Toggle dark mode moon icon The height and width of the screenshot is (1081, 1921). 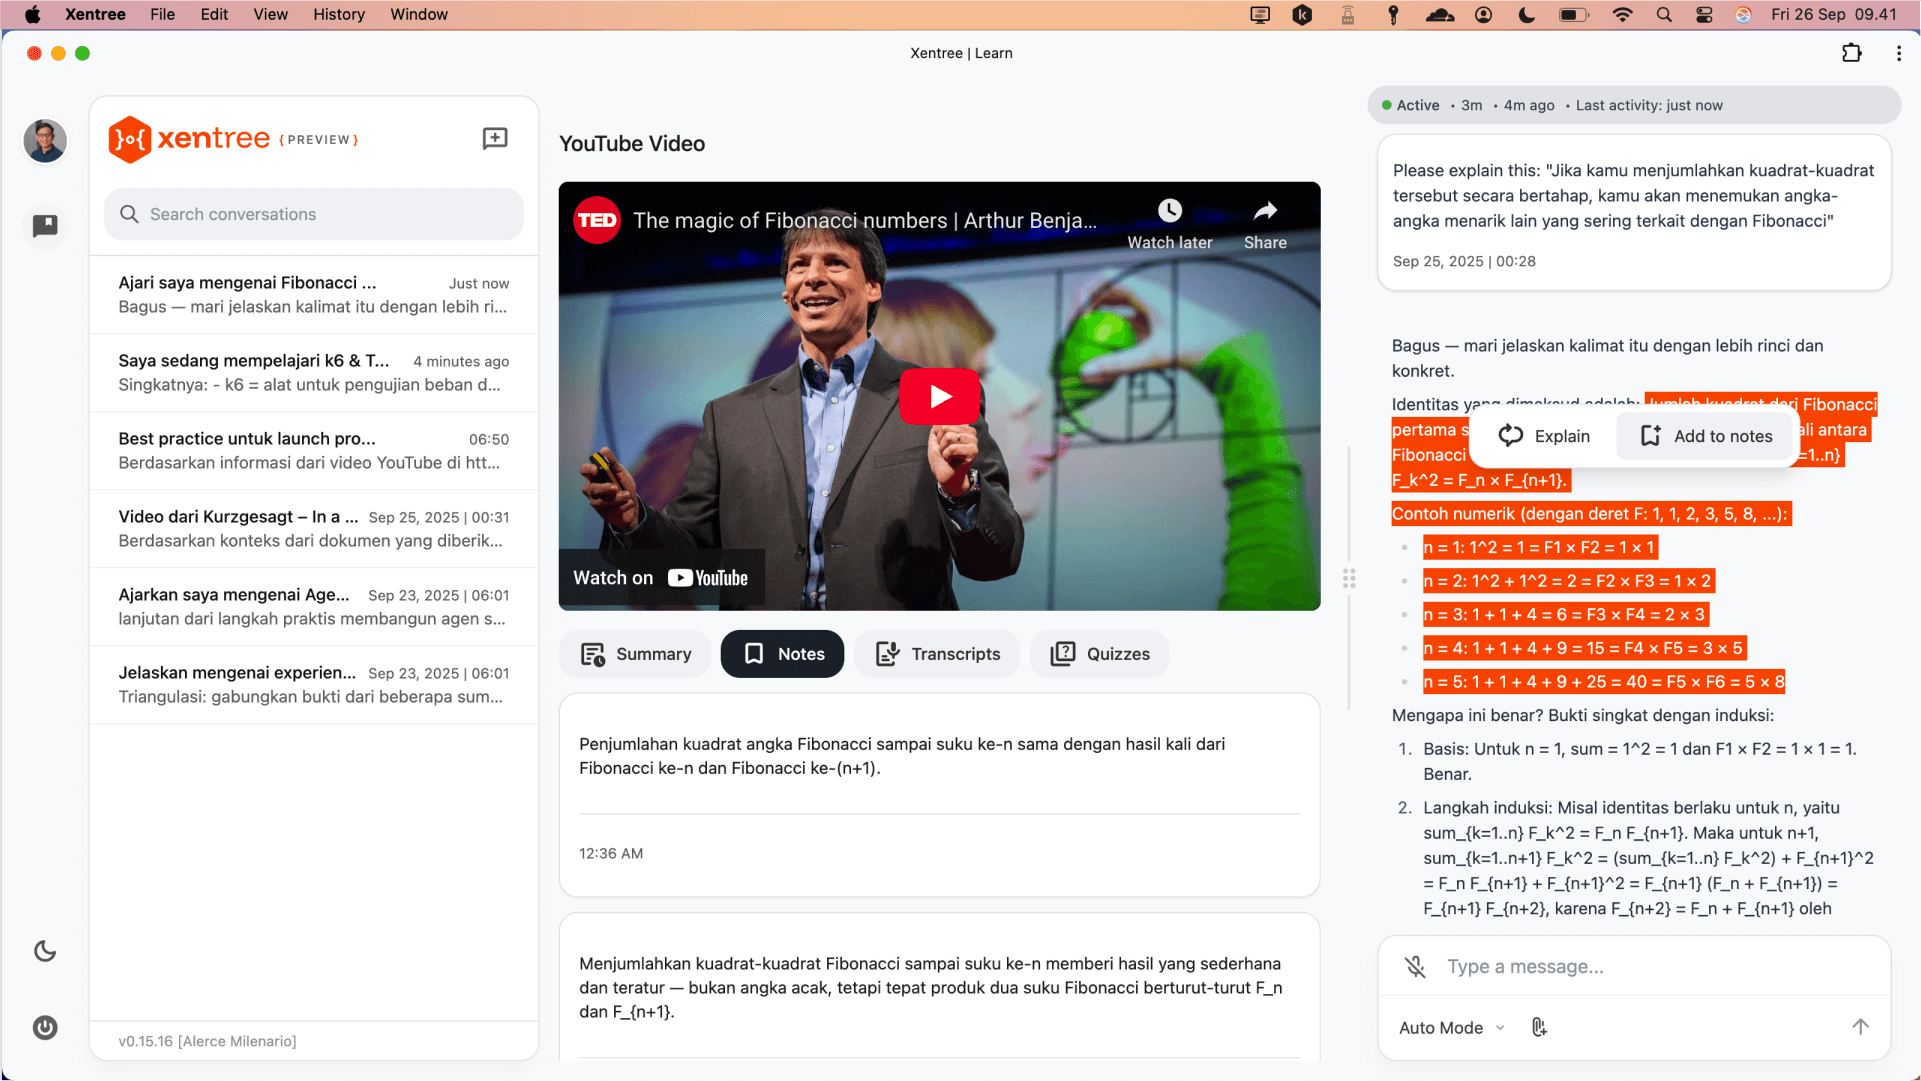pos(45,951)
